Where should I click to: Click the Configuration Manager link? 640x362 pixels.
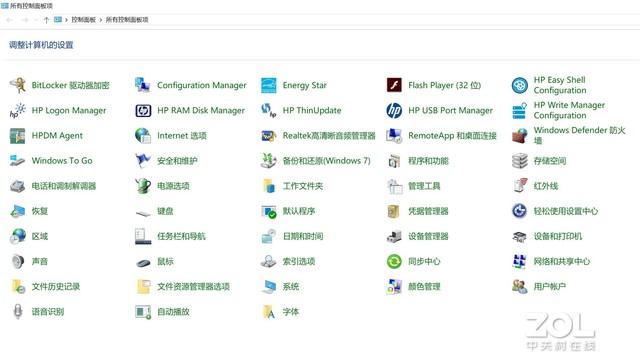[x=202, y=85]
